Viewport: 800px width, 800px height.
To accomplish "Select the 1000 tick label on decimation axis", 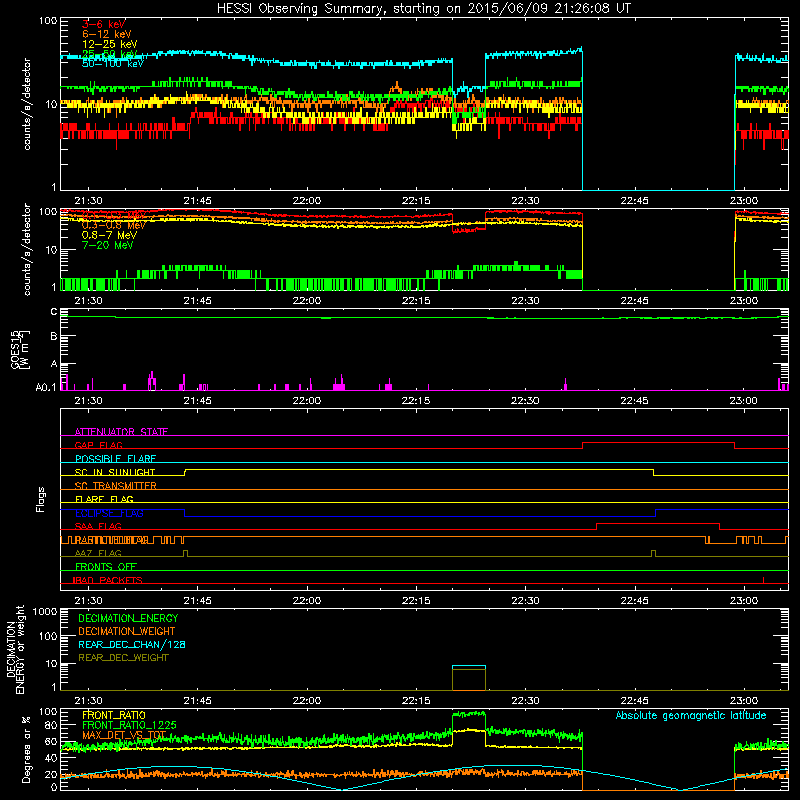I will point(45,611).
